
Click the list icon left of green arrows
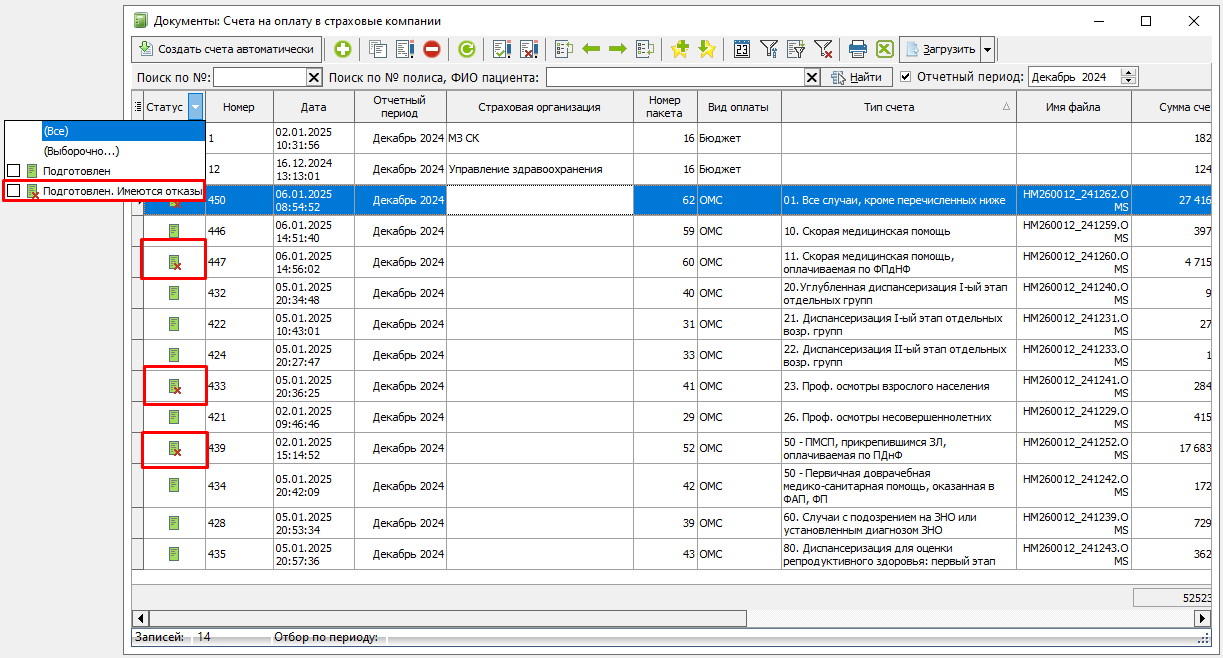click(564, 49)
